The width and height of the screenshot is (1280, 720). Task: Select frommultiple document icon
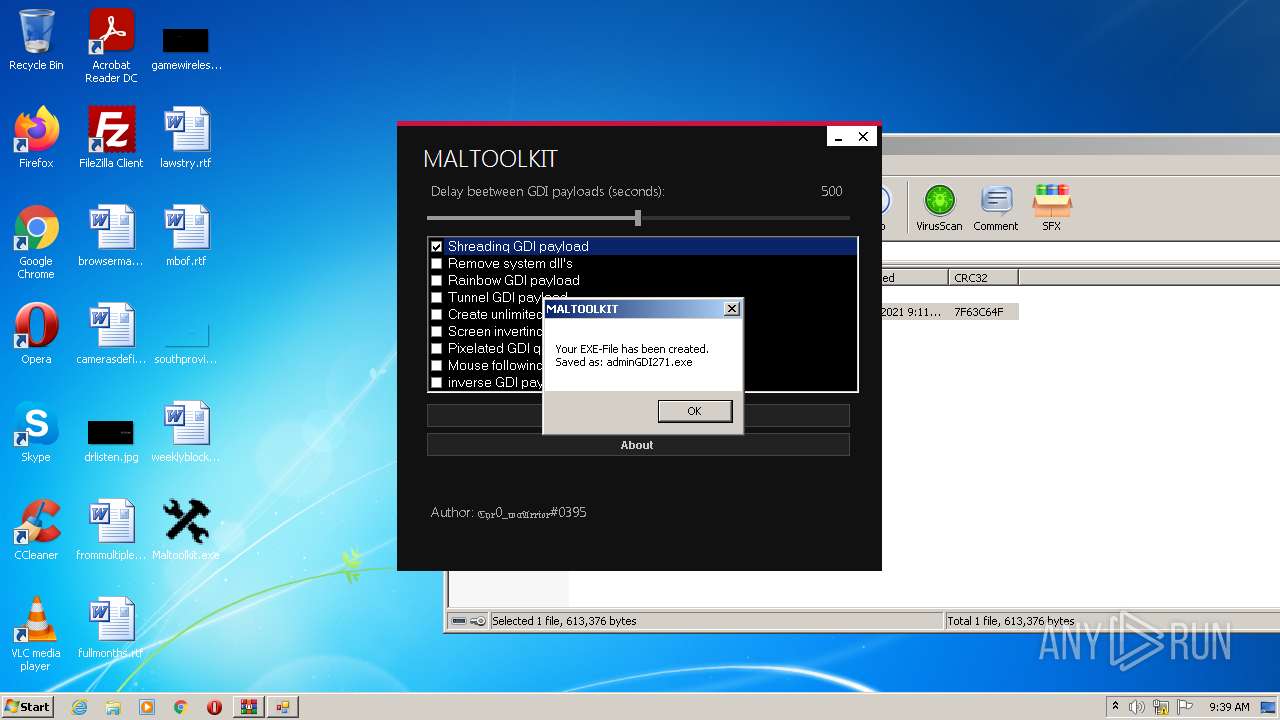point(111,530)
